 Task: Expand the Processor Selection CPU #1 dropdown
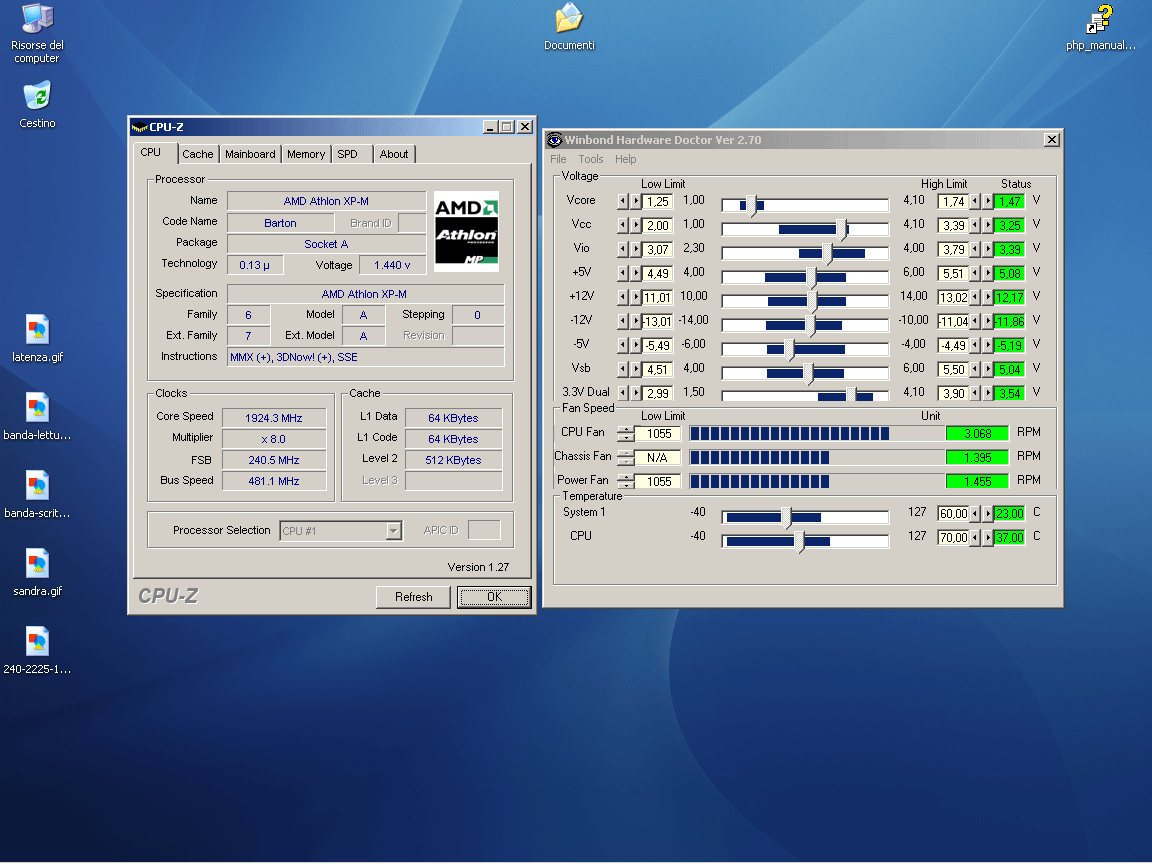394,530
